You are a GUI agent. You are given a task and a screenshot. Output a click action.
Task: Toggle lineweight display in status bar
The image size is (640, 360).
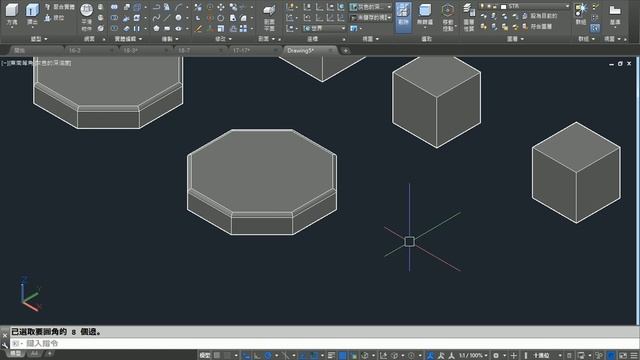coord(331,356)
